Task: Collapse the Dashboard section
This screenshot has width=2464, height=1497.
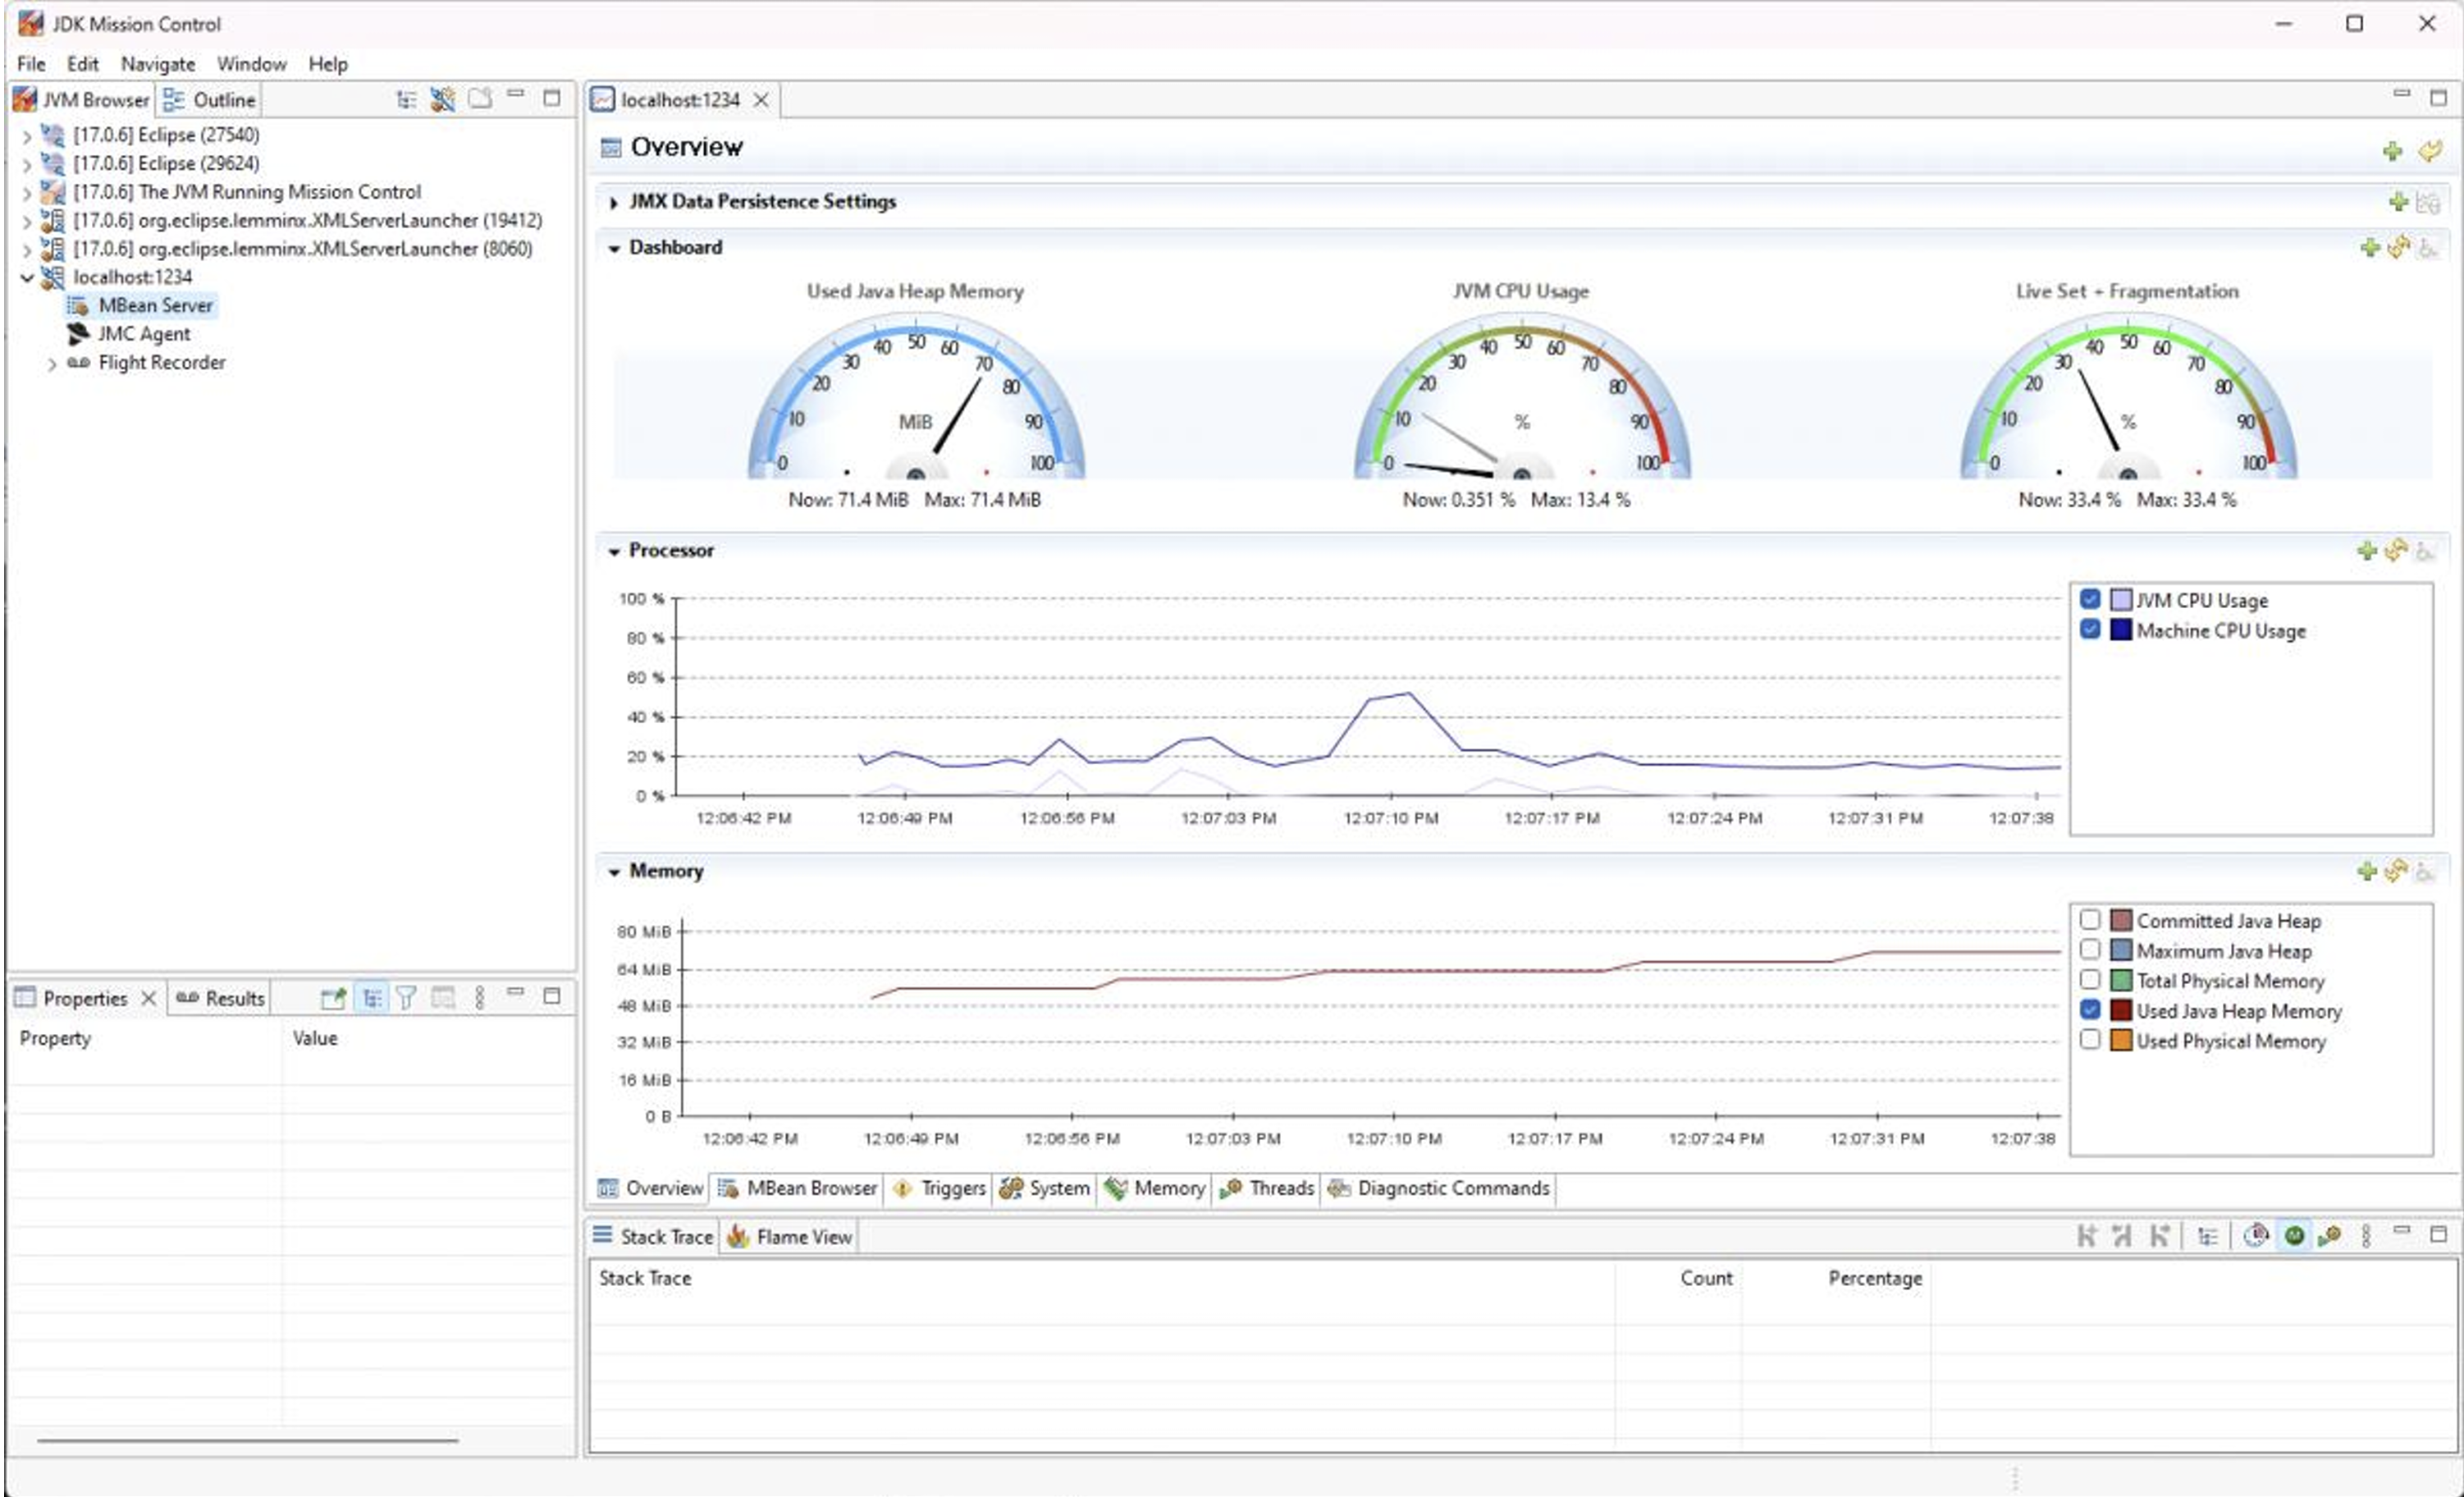Action: tap(613, 248)
